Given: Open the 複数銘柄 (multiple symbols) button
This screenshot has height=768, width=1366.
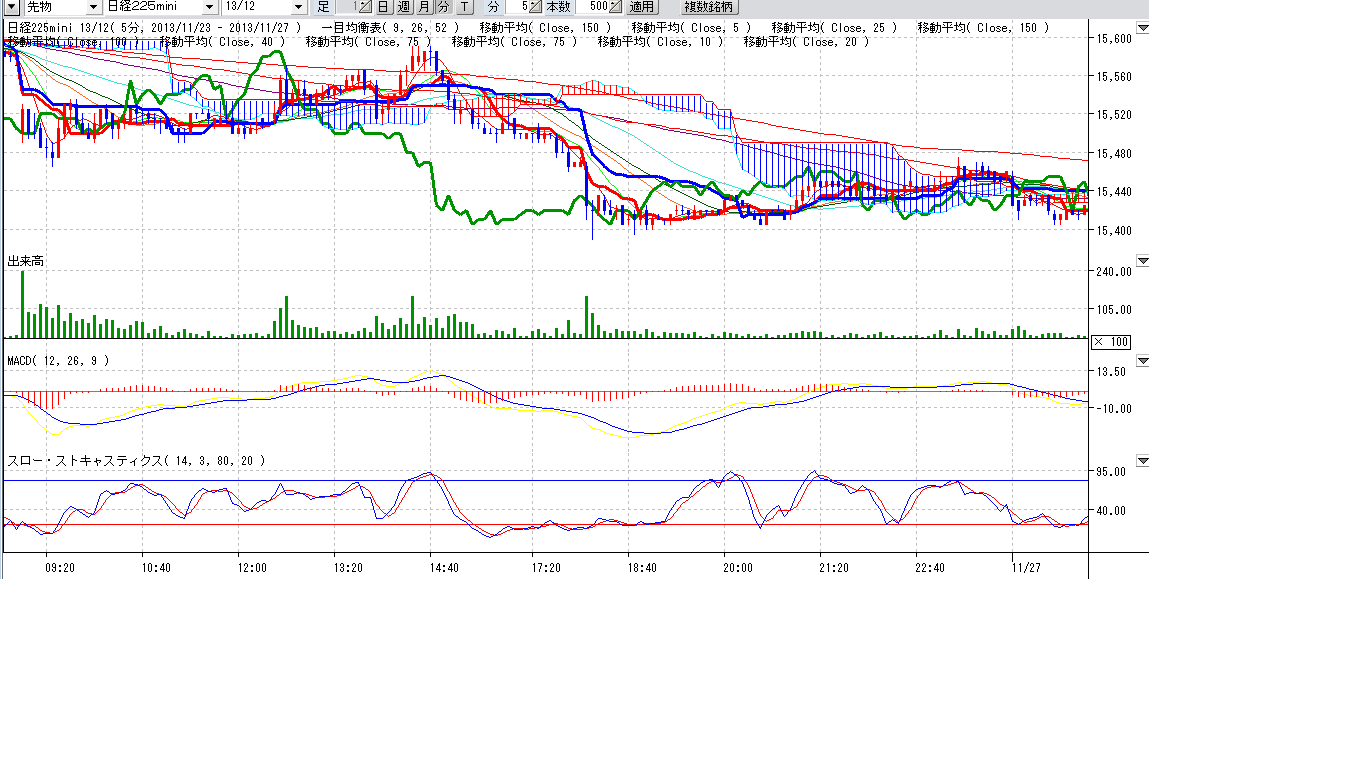Looking at the screenshot, I should [x=707, y=7].
